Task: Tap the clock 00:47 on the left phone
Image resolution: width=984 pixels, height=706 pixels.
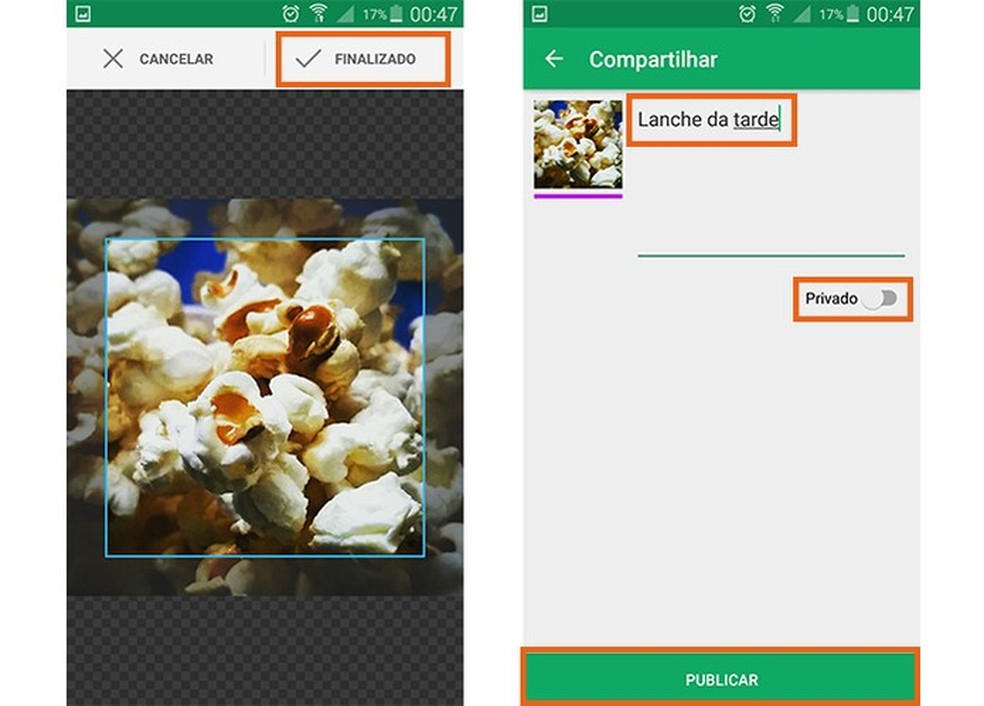Action: [x=434, y=14]
